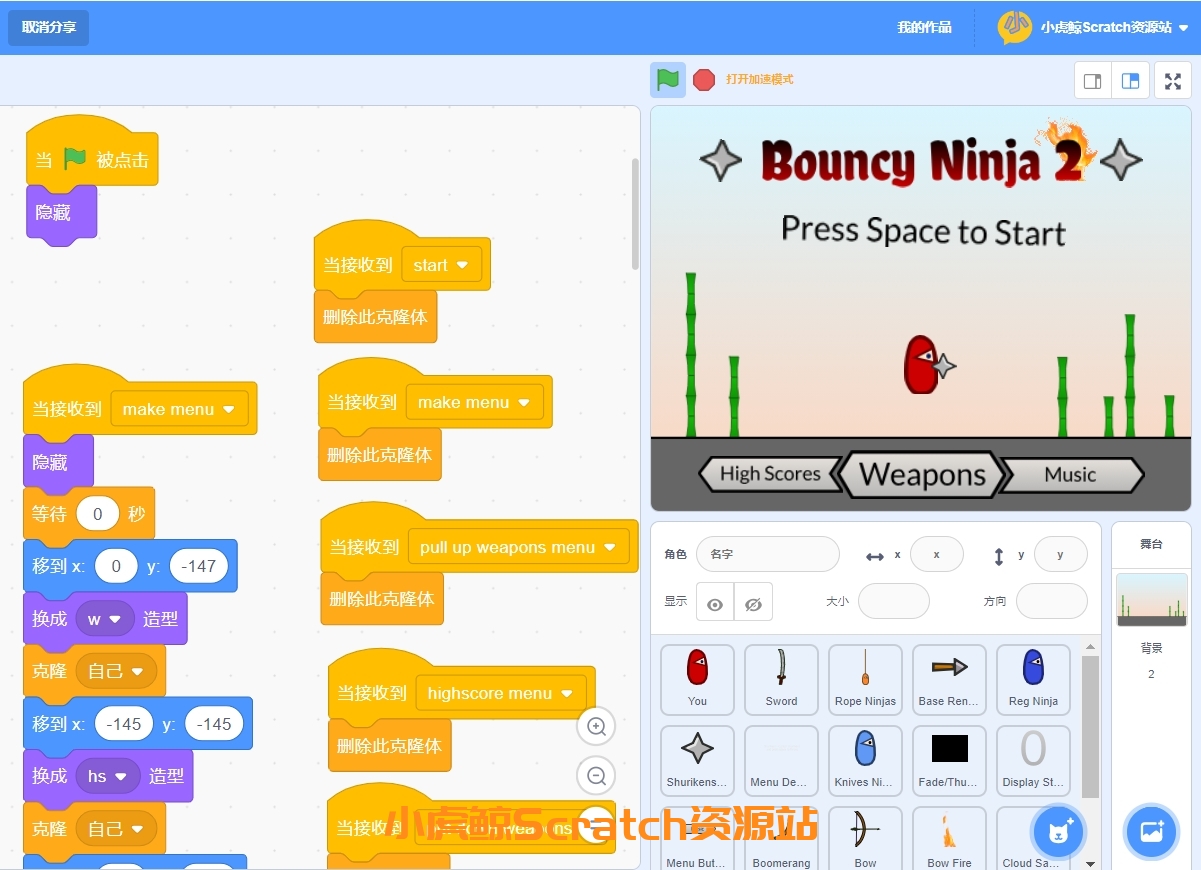Image resolution: width=1201 pixels, height=870 pixels.
Task: Select the Reg Ninja sprite
Action: (1033, 680)
